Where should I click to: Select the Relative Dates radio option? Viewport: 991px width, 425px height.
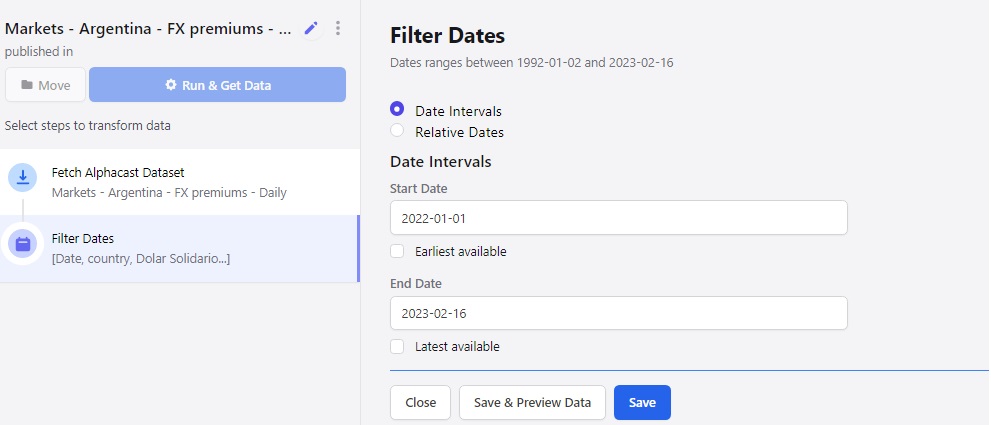tap(397, 130)
